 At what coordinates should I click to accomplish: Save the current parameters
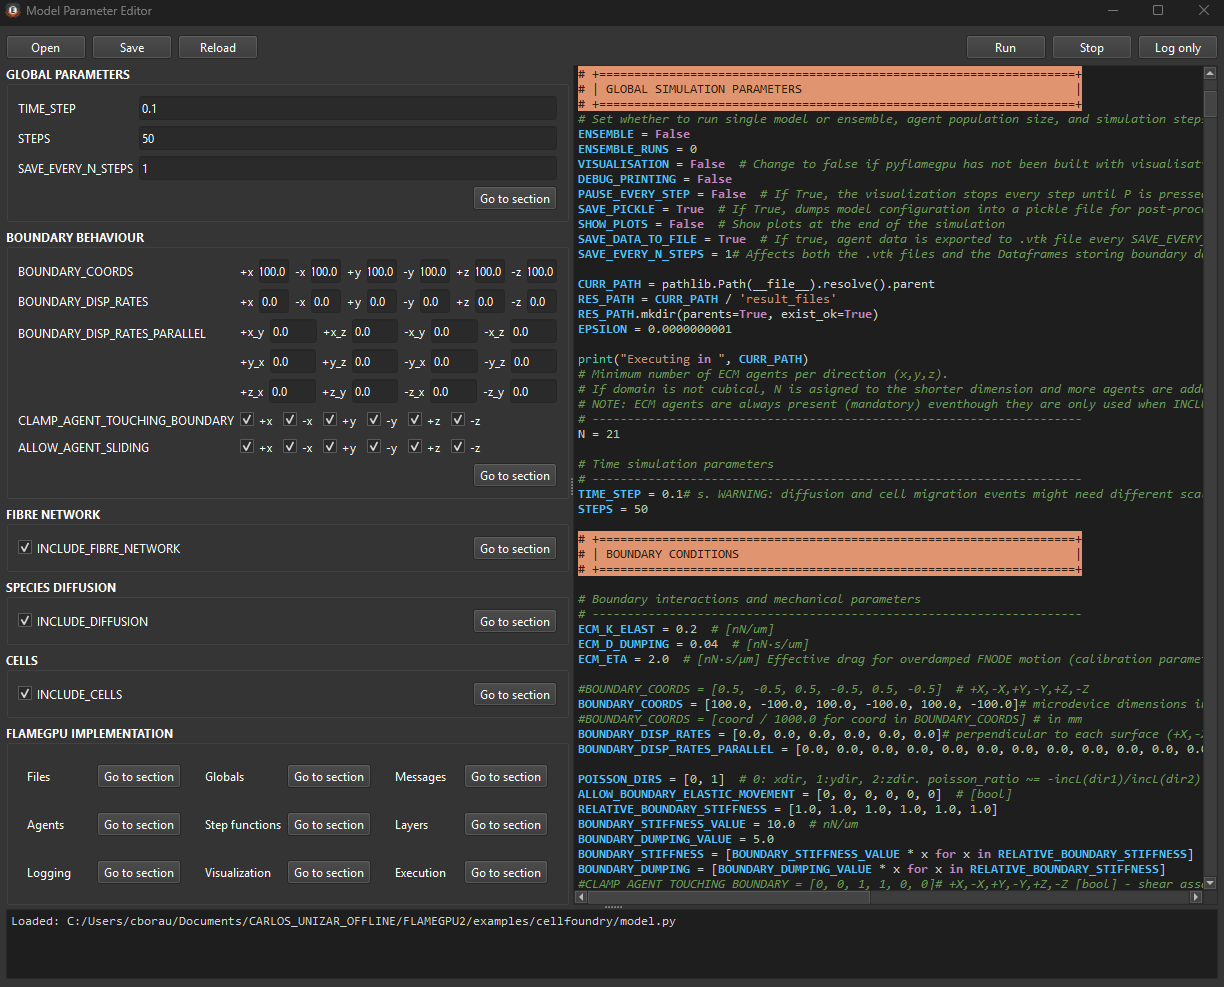131,46
